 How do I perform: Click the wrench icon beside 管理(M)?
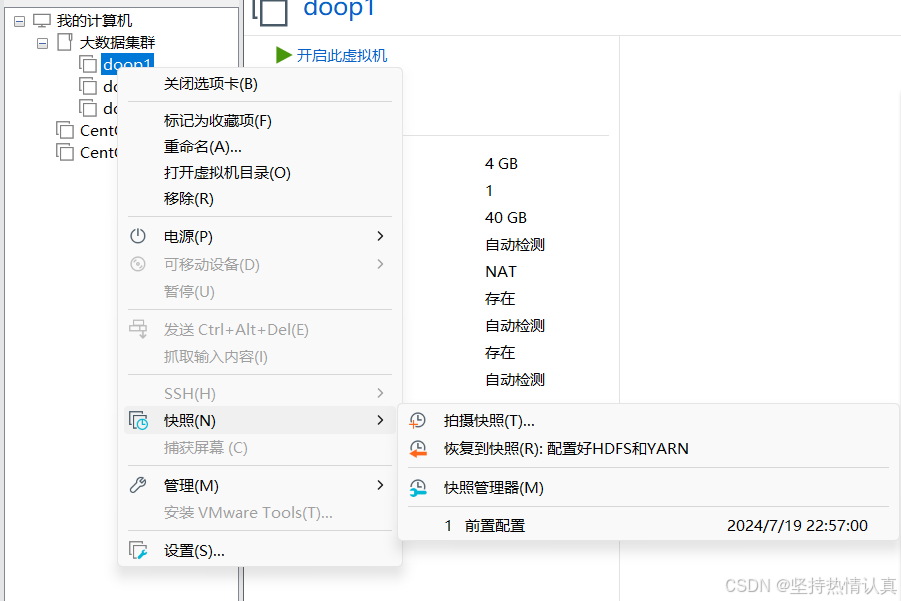pyautogui.click(x=138, y=486)
